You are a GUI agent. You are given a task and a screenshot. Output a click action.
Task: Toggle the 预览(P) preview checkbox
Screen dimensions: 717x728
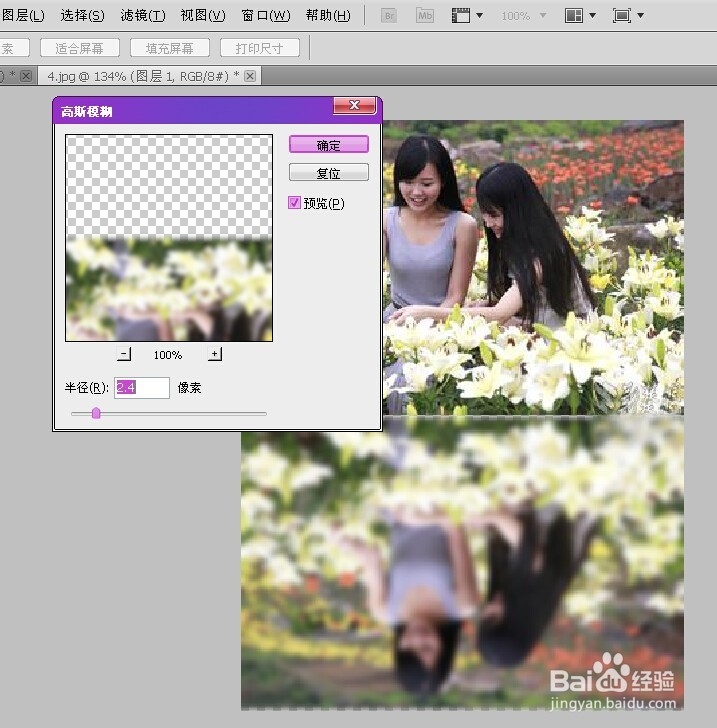(x=294, y=202)
